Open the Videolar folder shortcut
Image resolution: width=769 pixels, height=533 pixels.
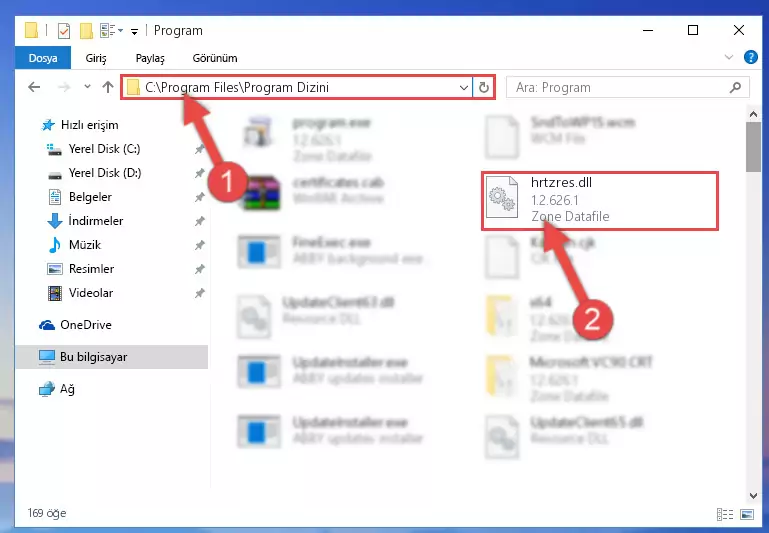point(91,293)
